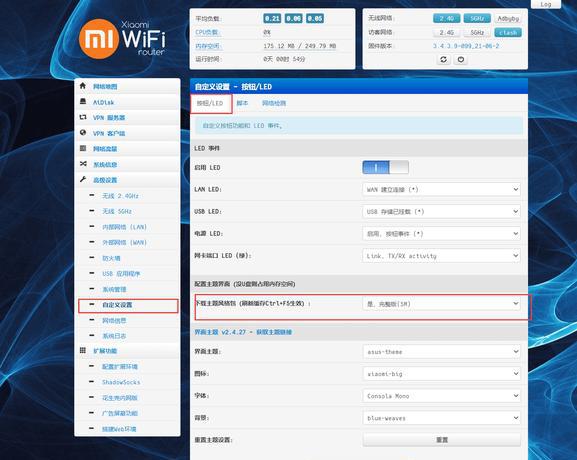Click the Xiaomi MI WiFi router logo
The height and width of the screenshot is (460, 577).
[122, 39]
